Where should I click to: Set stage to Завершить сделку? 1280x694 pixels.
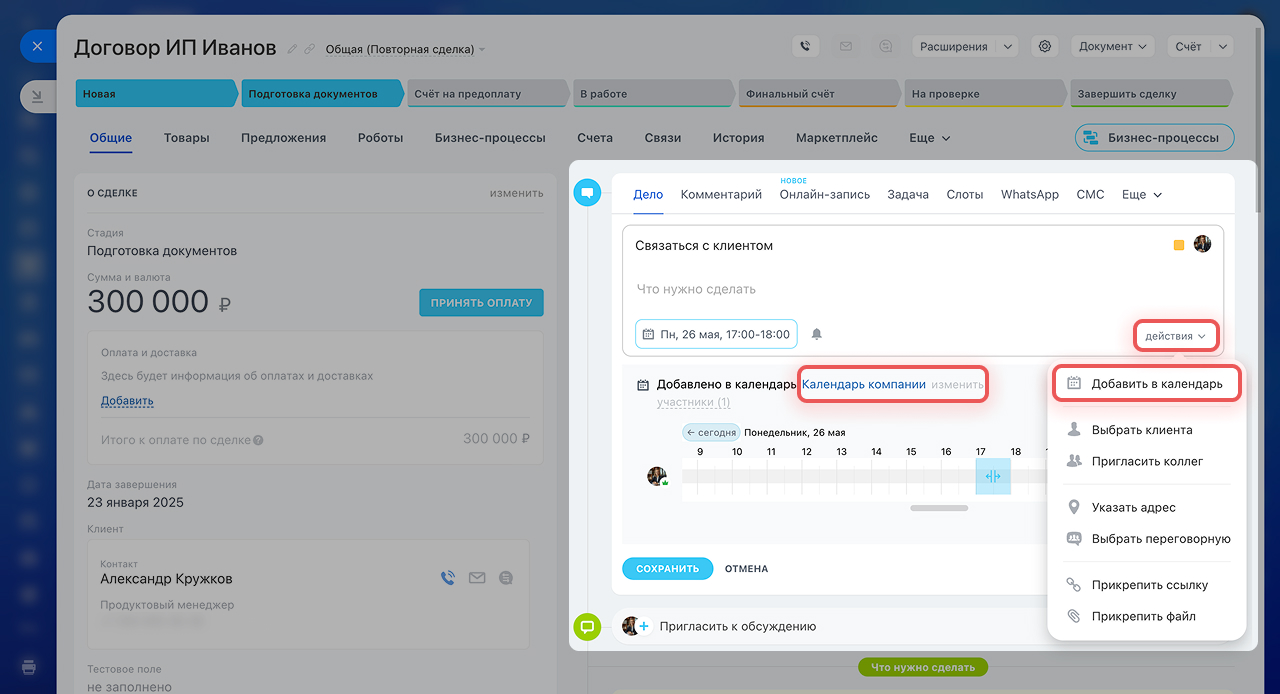[x=1149, y=94]
